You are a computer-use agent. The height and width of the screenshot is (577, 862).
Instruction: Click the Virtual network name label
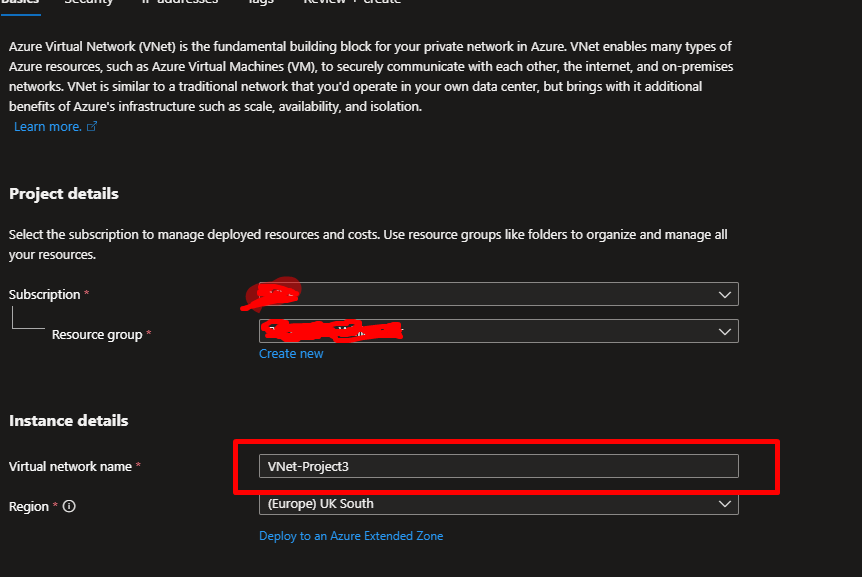tap(70, 467)
